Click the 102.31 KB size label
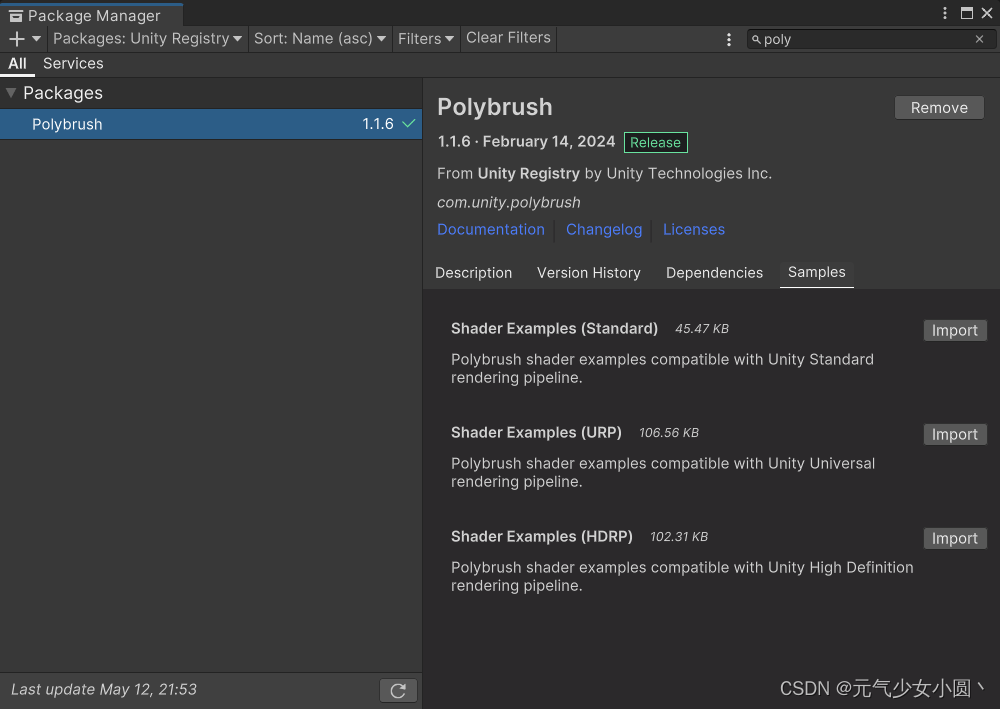Viewport: 1000px width, 709px height. [679, 537]
